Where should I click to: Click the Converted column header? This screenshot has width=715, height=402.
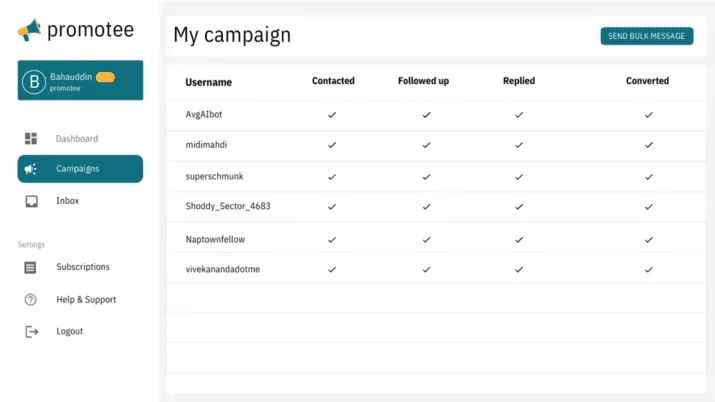648,81
